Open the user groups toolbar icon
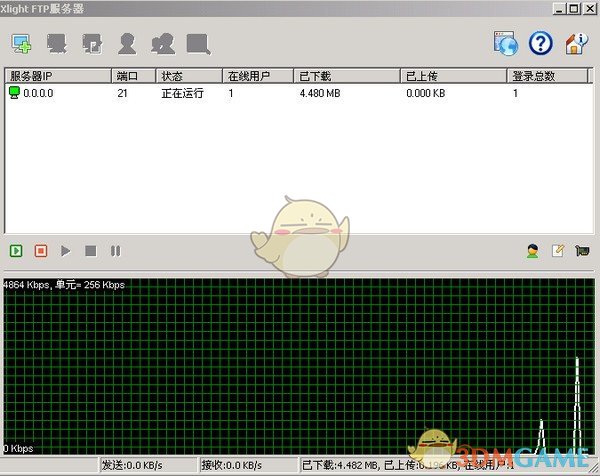Viewport: 600px width, 476px height. [x=163, y=44]
